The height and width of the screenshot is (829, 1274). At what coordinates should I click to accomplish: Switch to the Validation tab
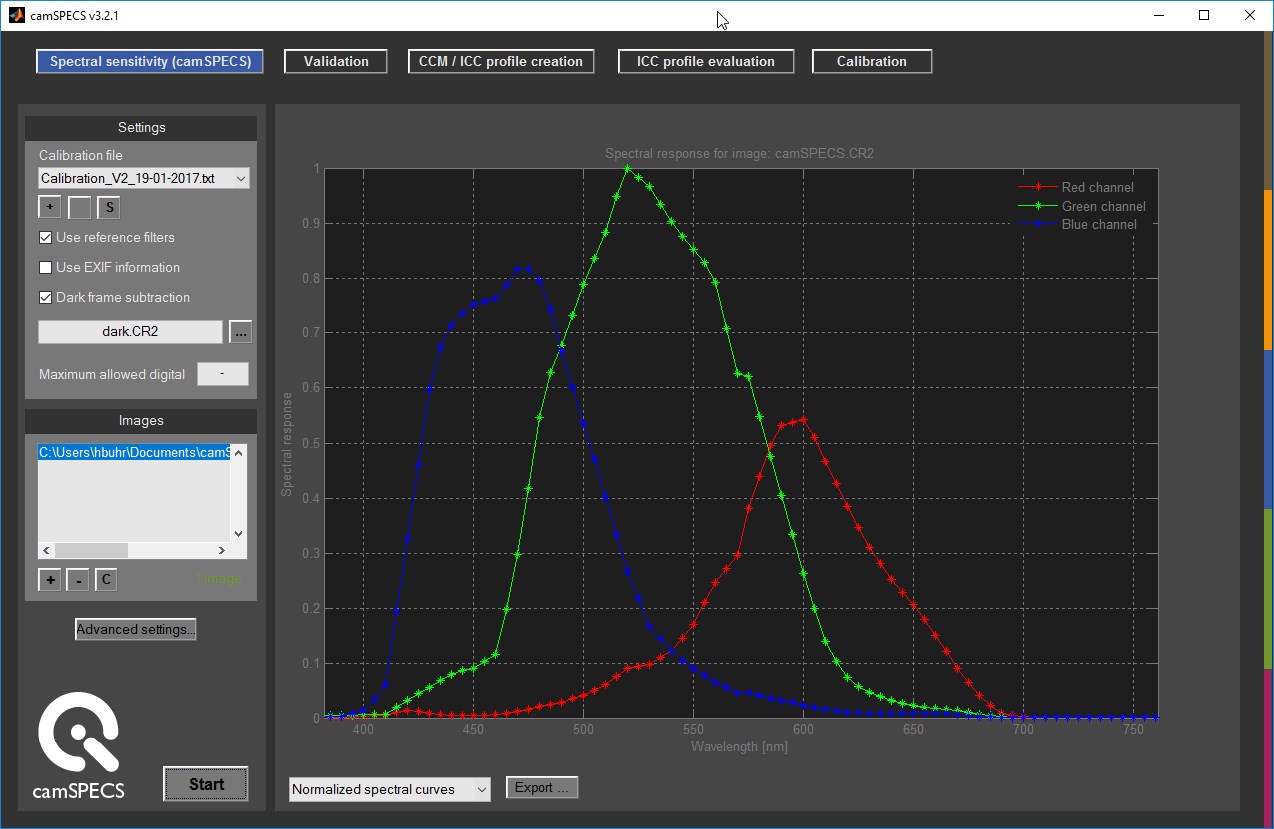pyautogui.click(x=336, y=61)
